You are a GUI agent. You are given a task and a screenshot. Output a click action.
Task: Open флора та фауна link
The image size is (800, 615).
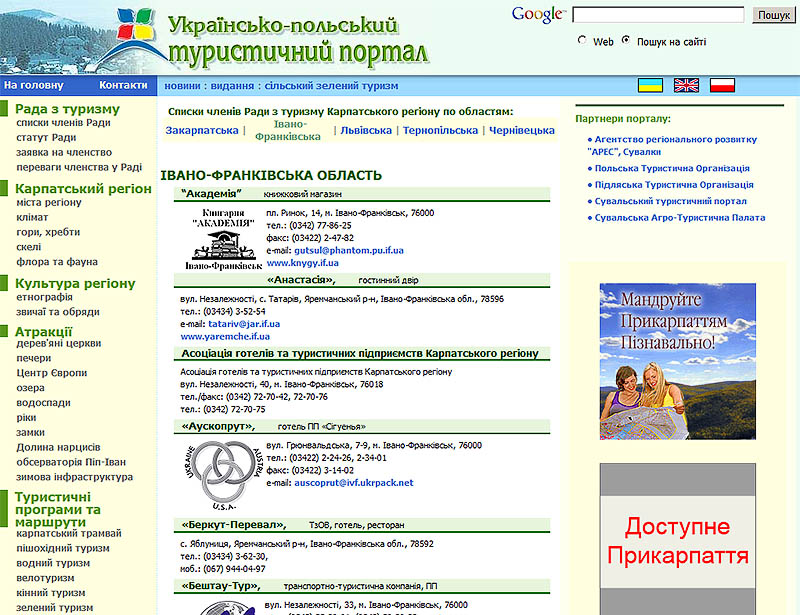57,261
